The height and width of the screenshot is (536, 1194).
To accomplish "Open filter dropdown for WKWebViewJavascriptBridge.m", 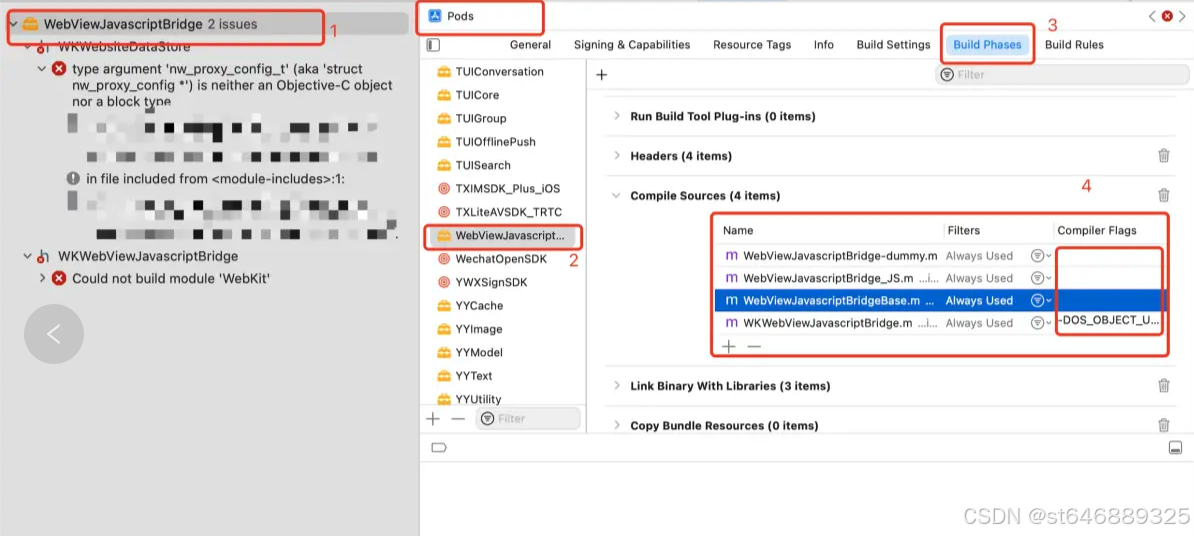I will 1040,324.
